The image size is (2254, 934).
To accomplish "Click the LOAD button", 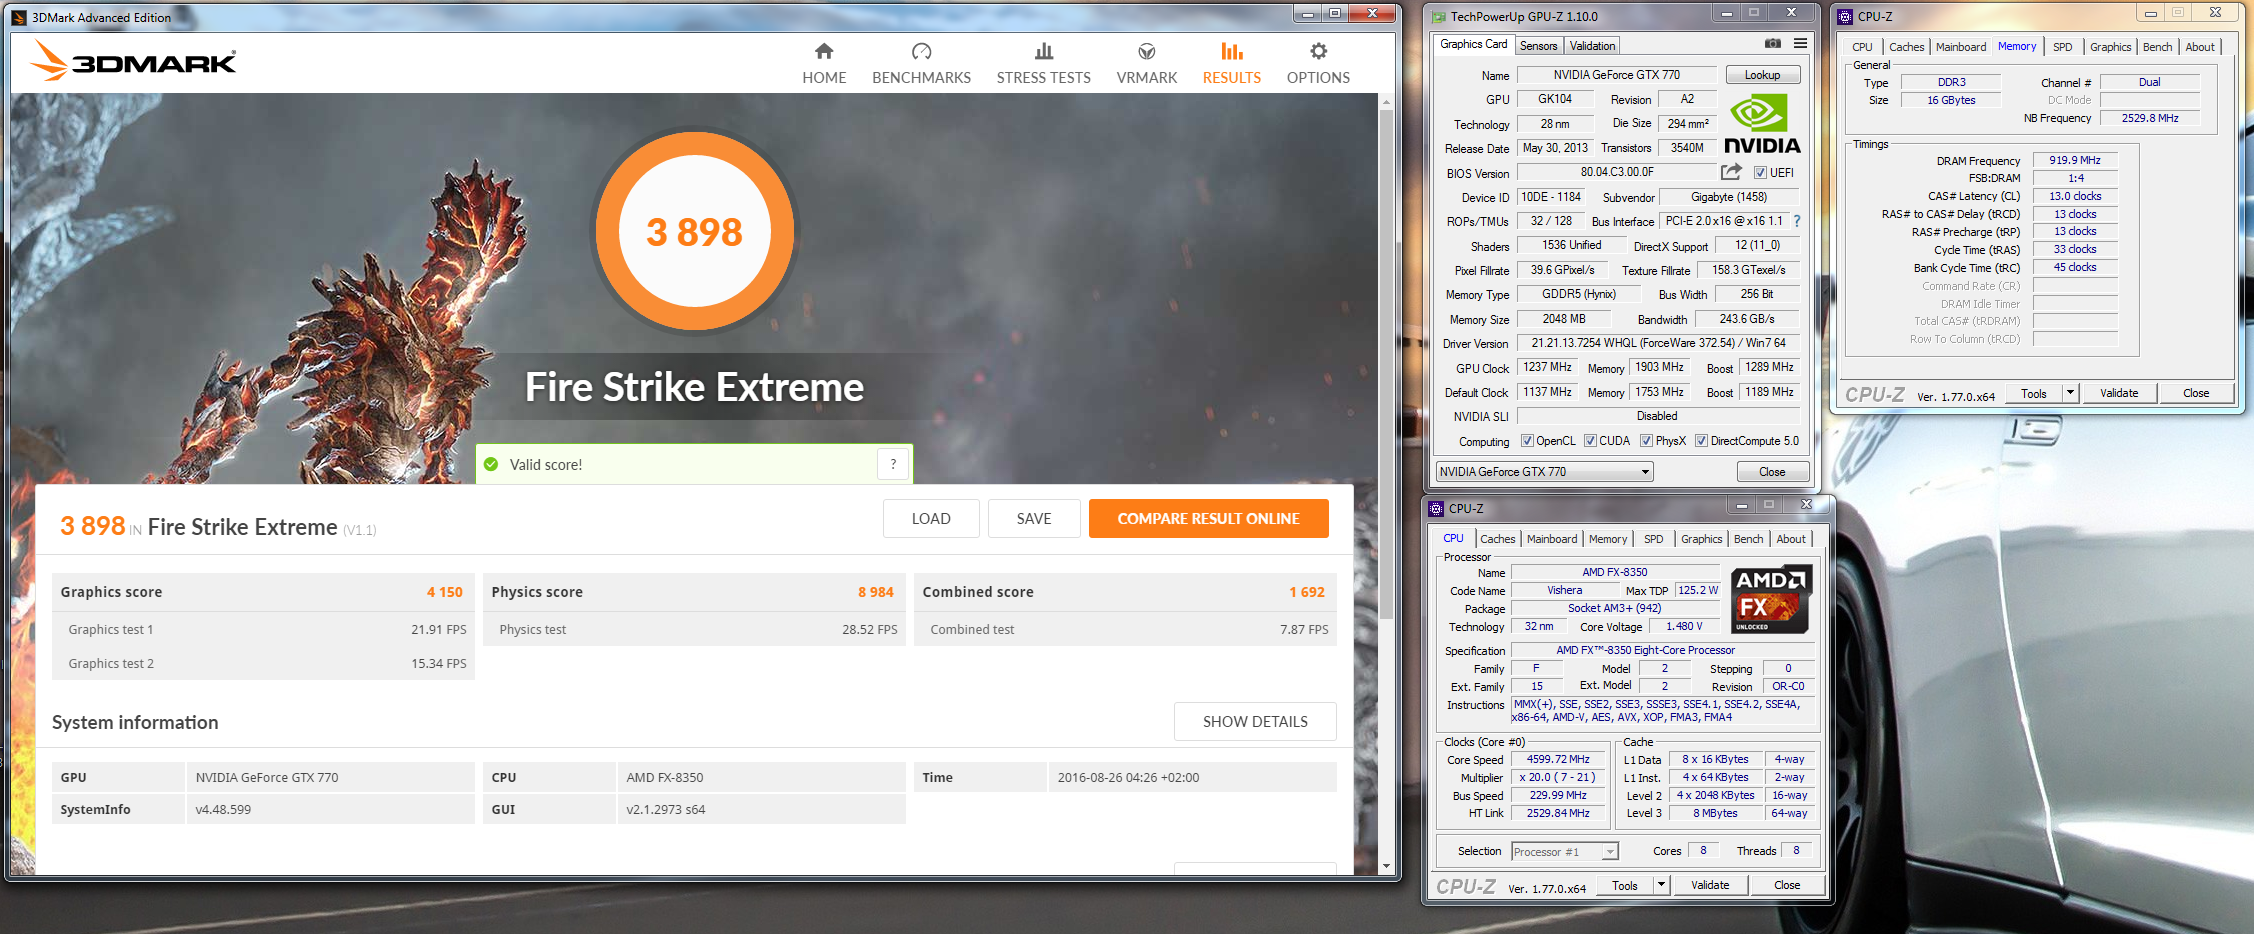I will pos(931,518).
